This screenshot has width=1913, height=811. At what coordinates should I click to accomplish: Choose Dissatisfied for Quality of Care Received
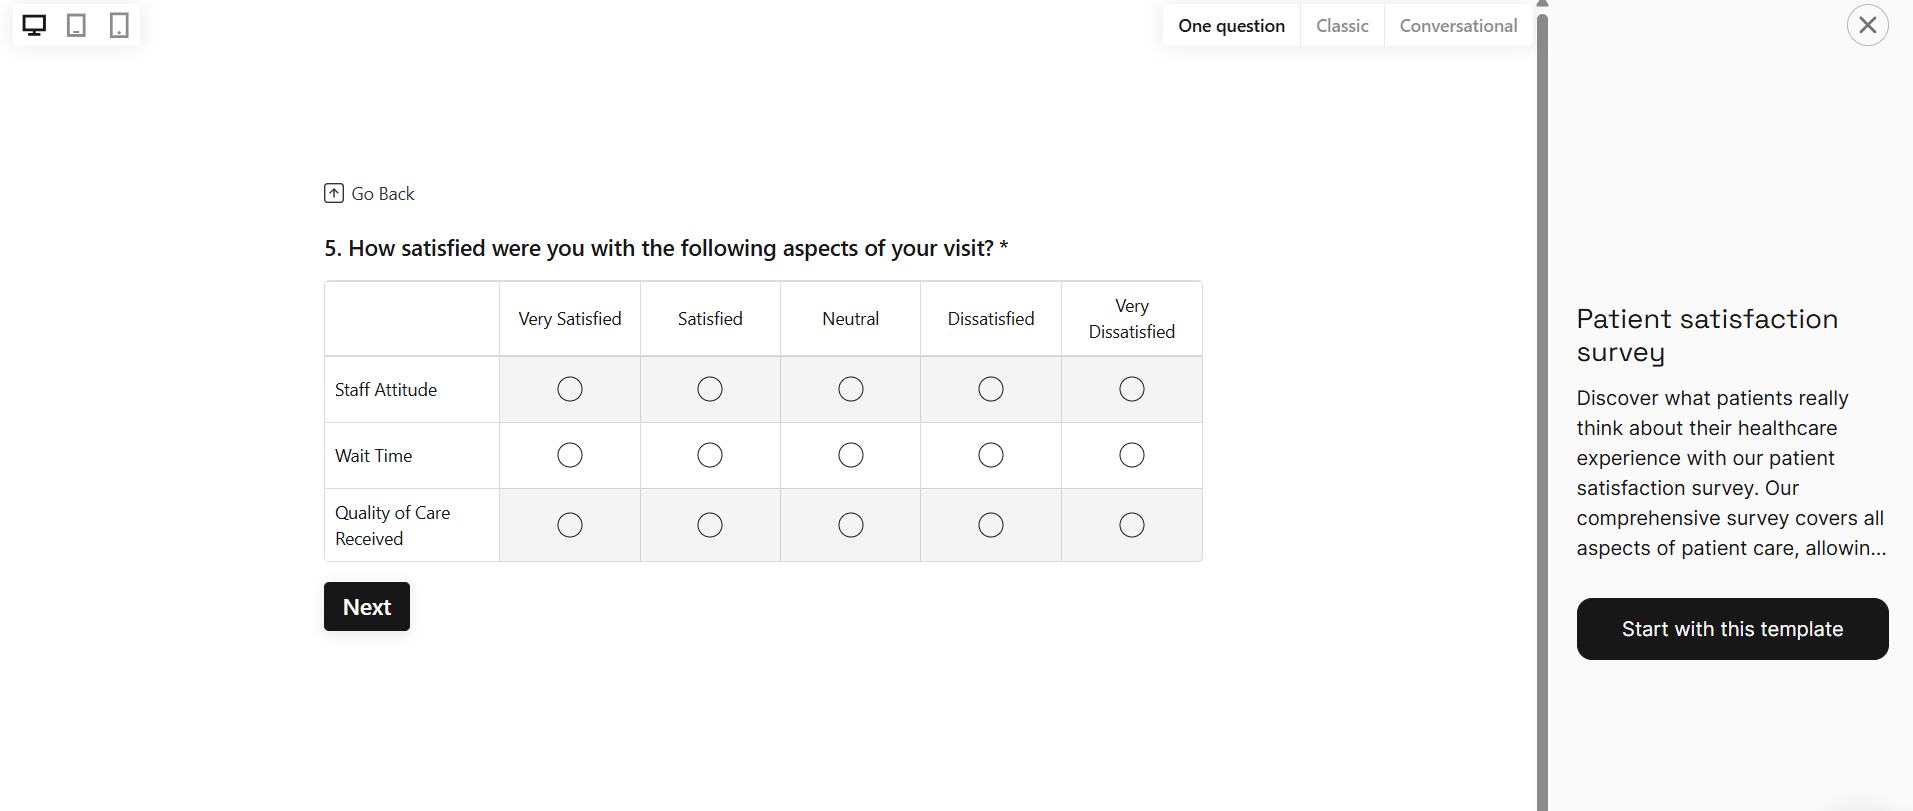(x=991, y=525)
